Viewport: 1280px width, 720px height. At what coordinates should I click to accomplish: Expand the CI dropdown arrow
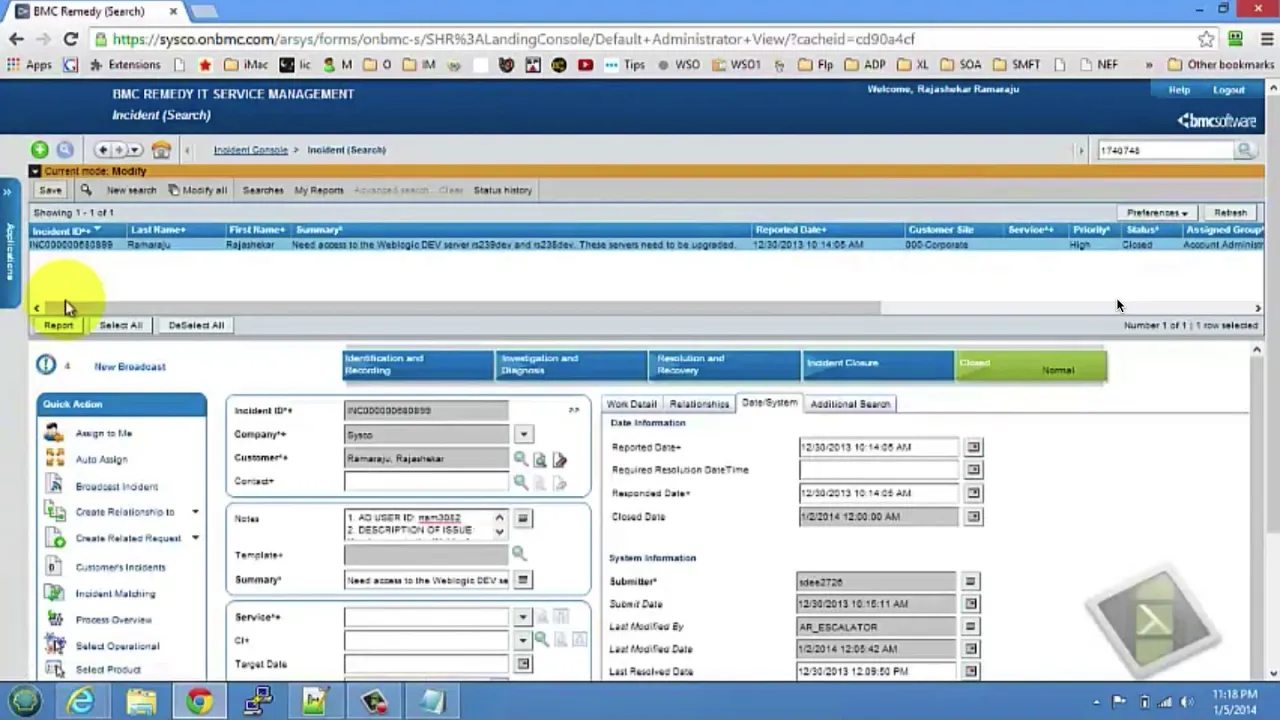coord(522,640)
